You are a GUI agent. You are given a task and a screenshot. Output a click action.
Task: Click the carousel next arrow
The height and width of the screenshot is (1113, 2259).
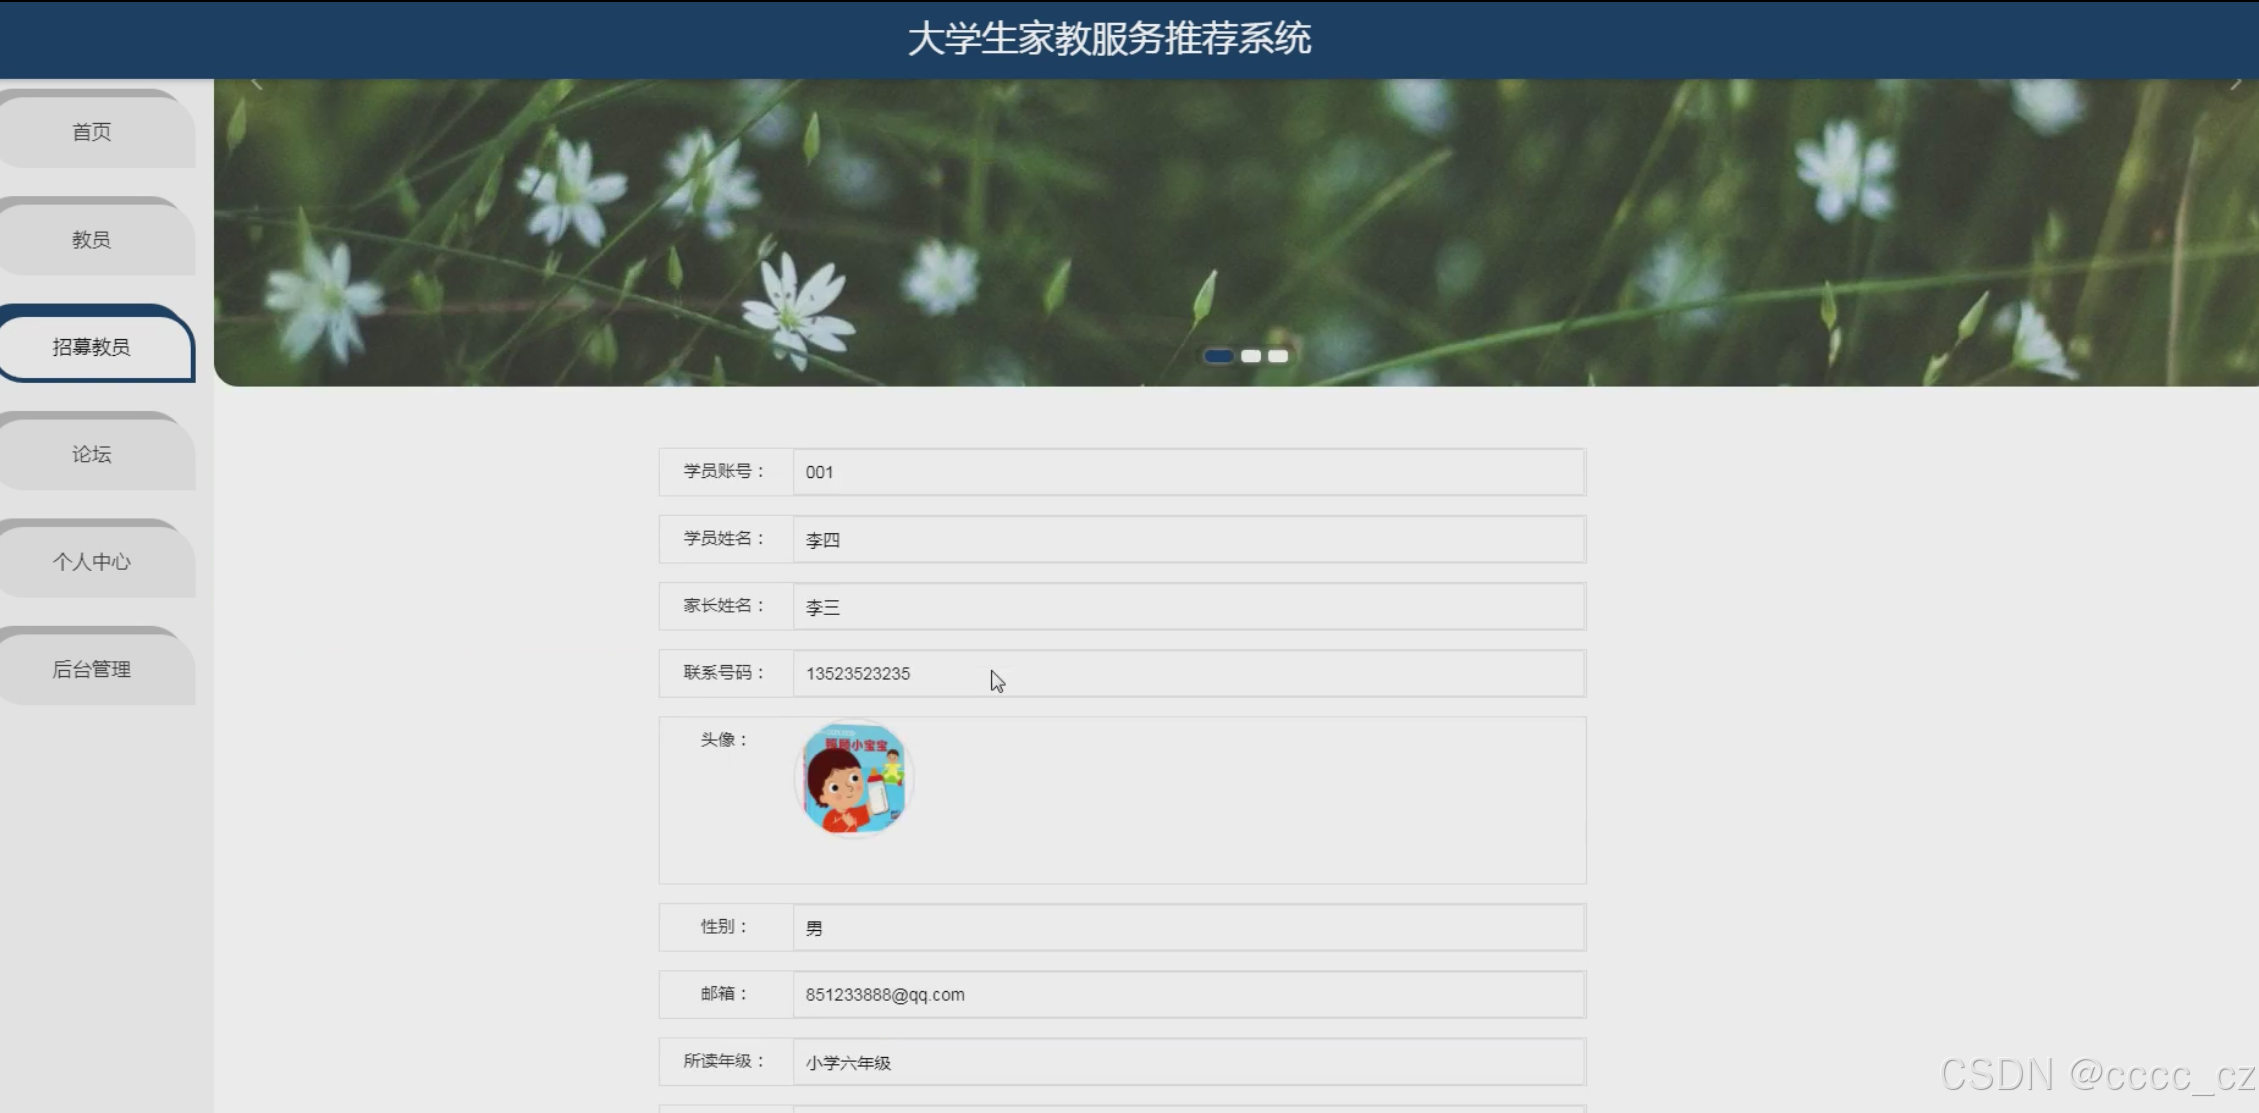click(2235, 86)
